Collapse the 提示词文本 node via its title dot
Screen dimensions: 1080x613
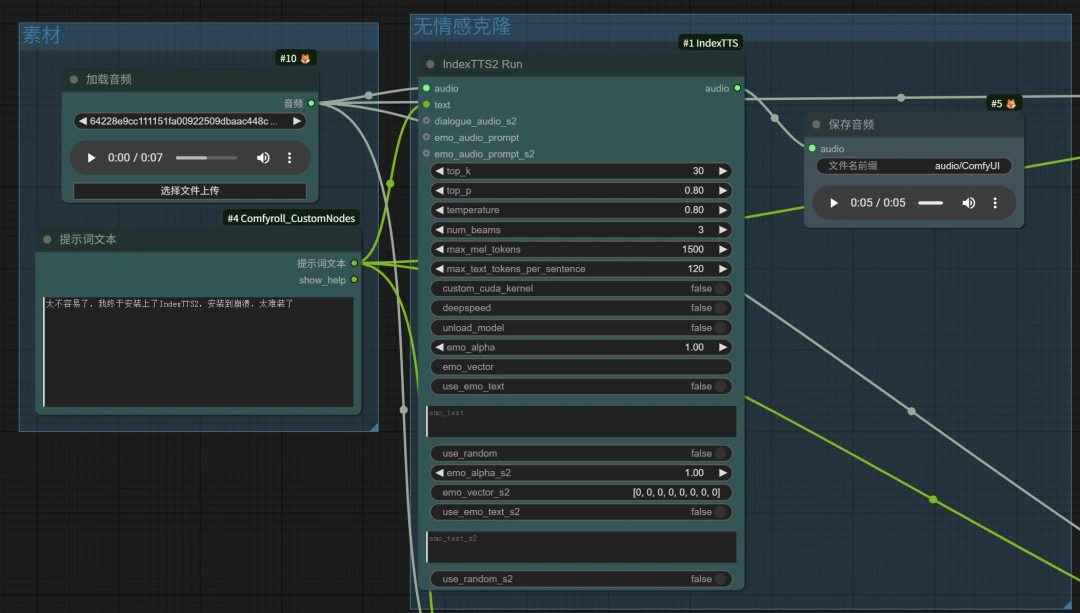pos(48,239)
